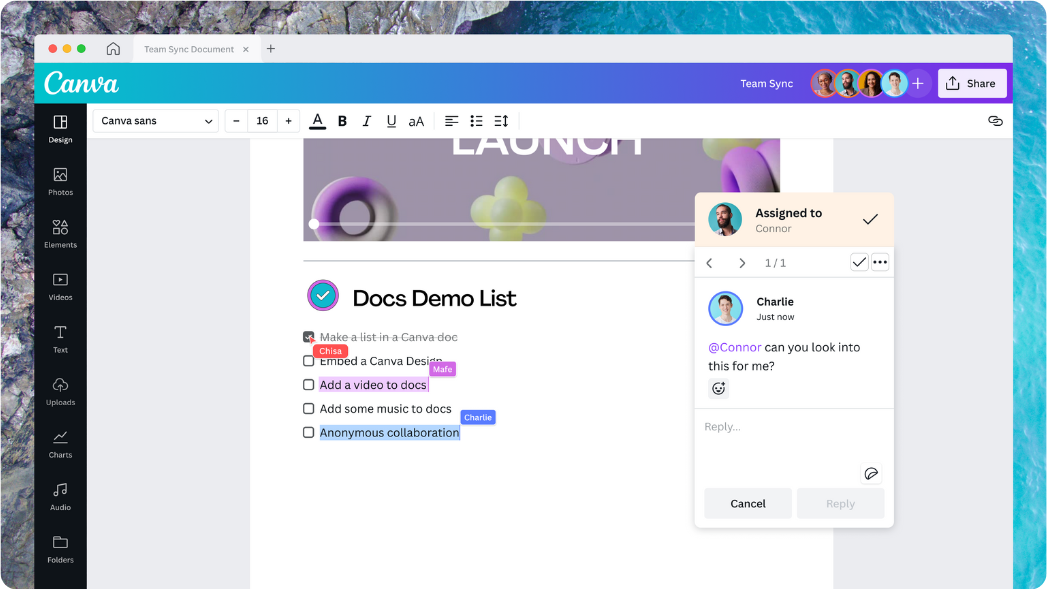This screenshot has height=590, width=1050.
Task: Open the Canva sans font dropdown
Action: (155, 120)
